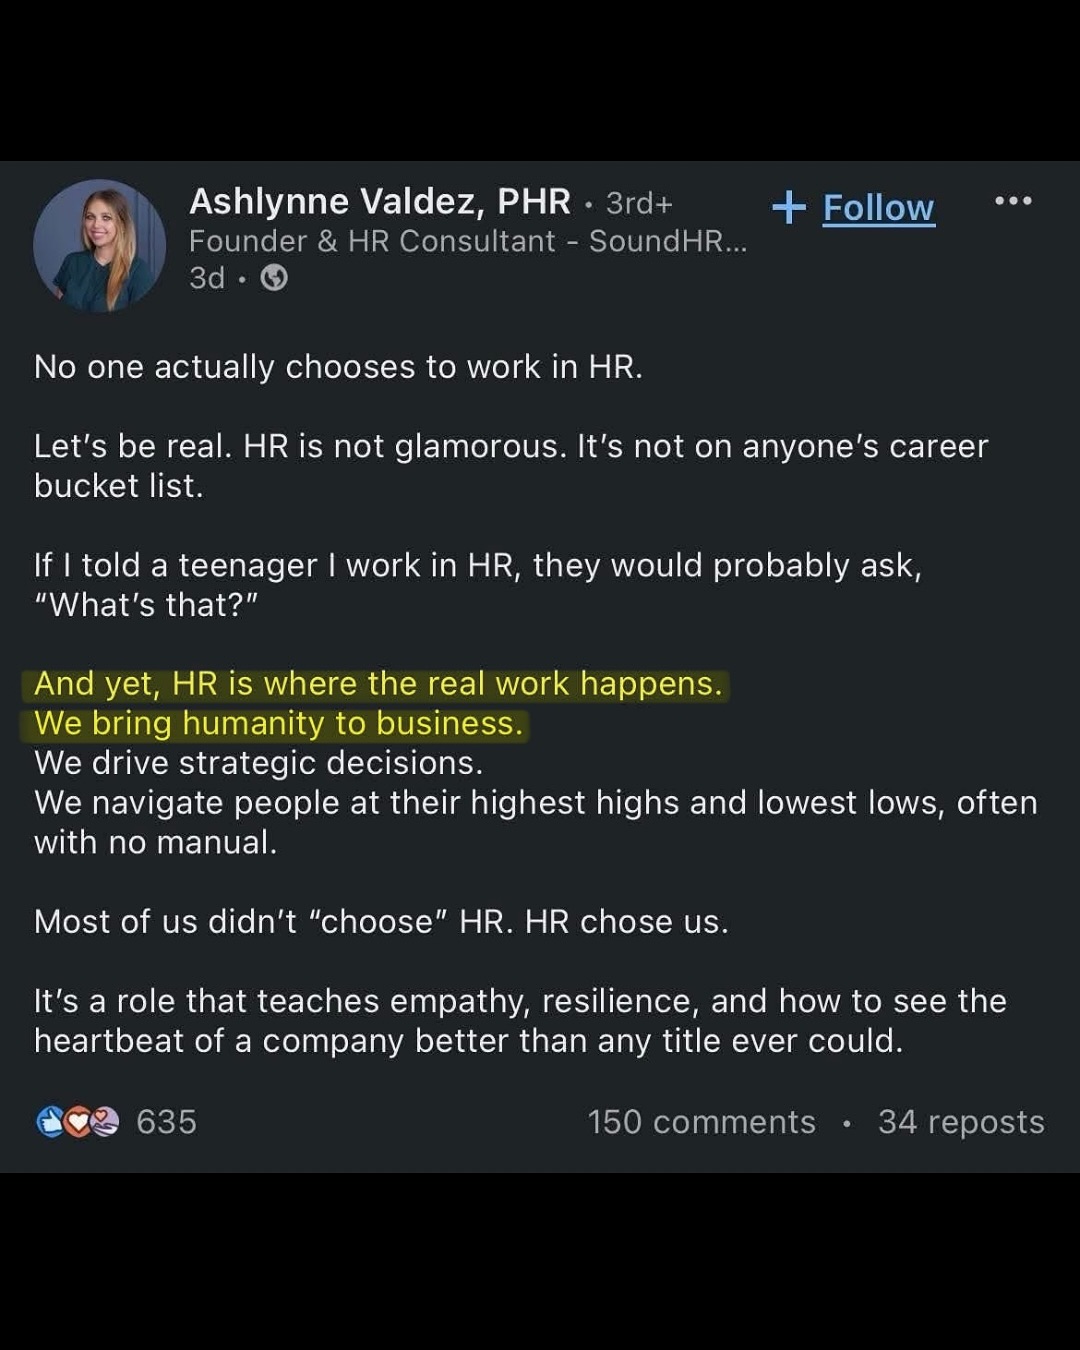The height and width of the screenshot is (1350, 1080).
Task: Click highlighted 'We bring humanity to business'
Action: tap(278, 724)
